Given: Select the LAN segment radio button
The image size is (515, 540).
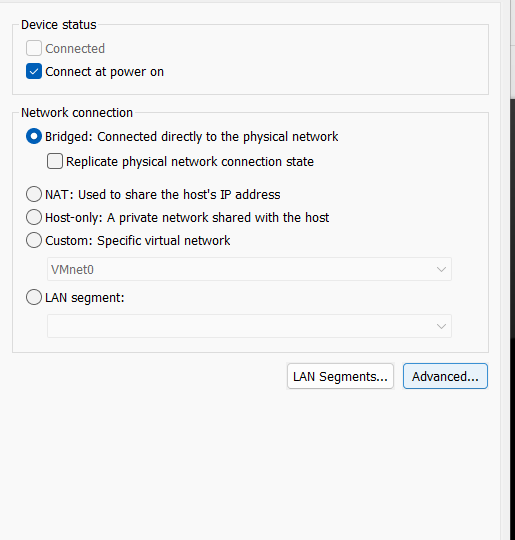Looking at the screenshot, I should 34,297.
